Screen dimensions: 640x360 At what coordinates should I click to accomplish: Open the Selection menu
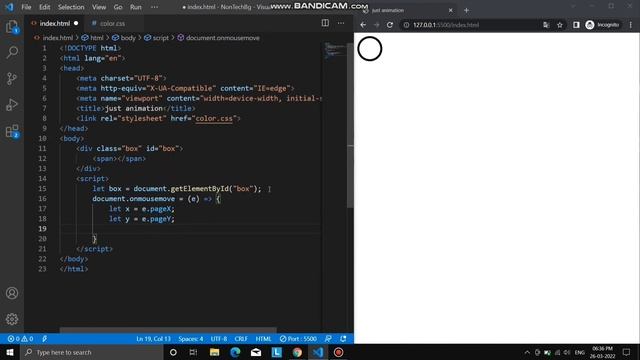coord(71,7)
